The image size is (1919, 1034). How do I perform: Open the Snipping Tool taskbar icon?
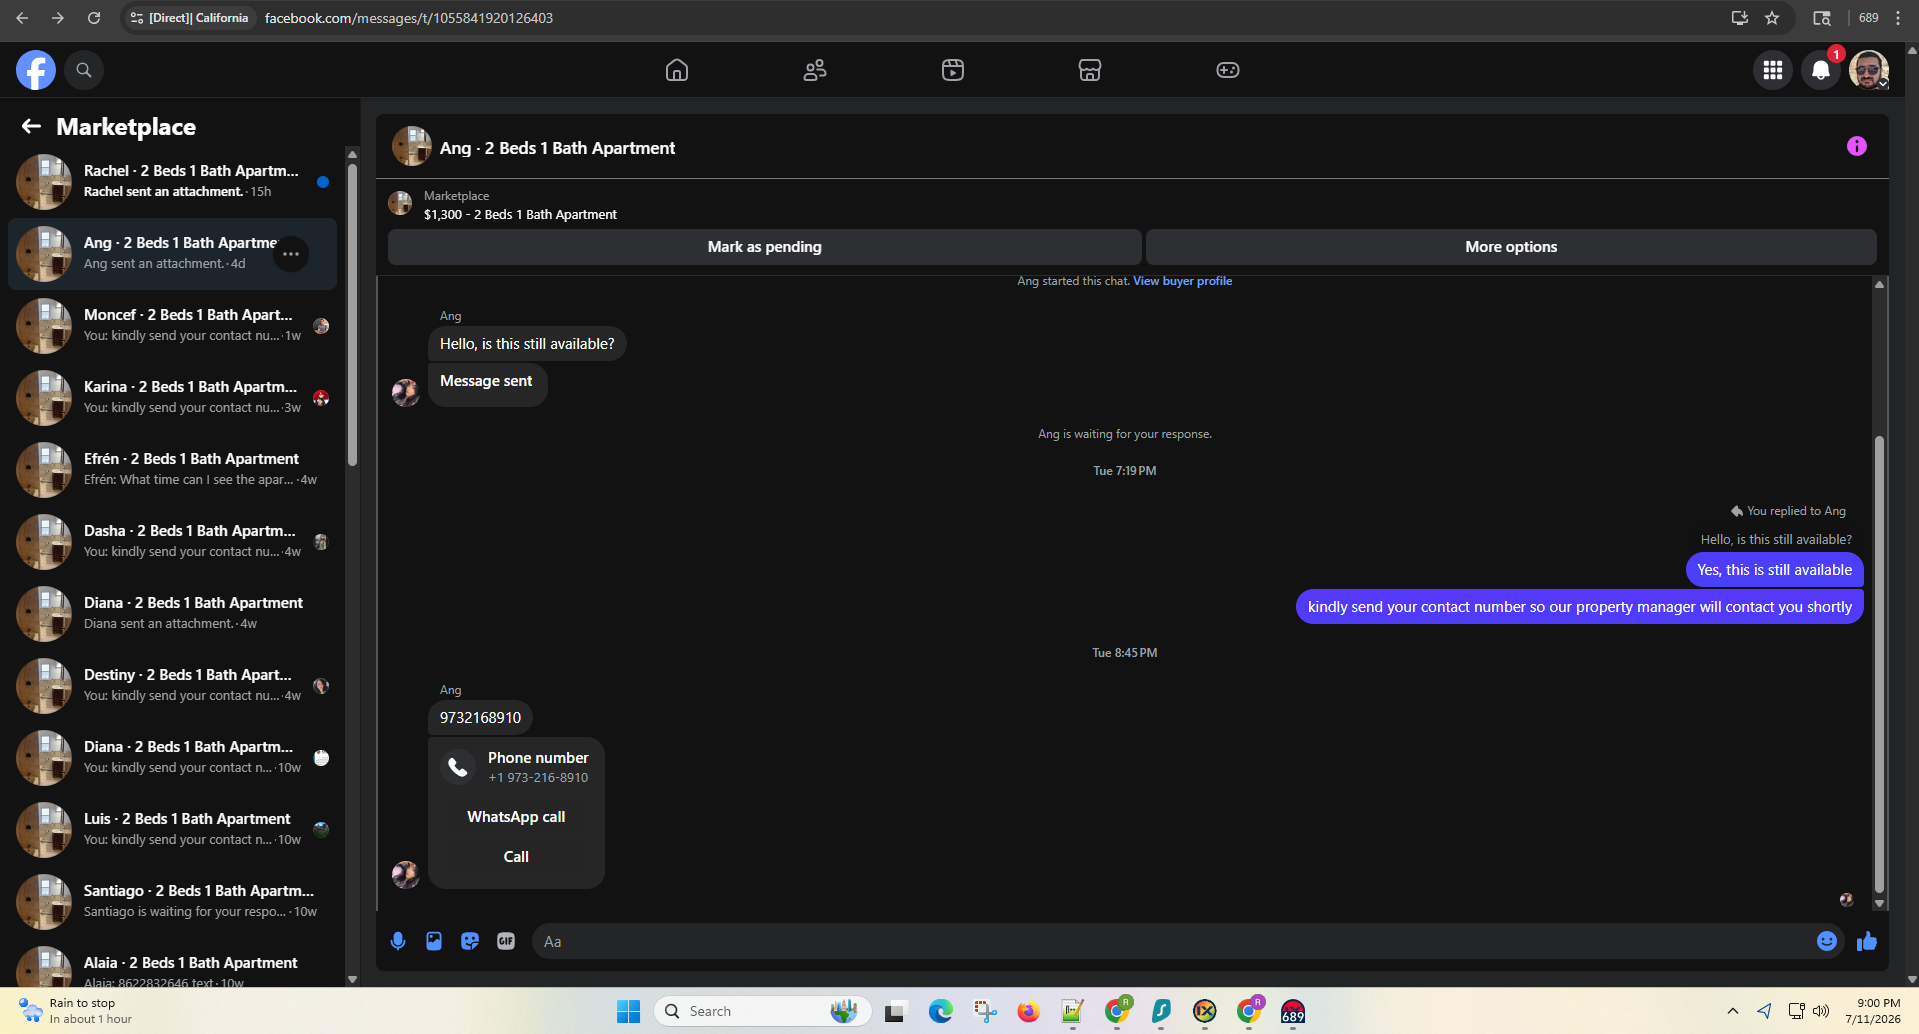click(985, 1012)
